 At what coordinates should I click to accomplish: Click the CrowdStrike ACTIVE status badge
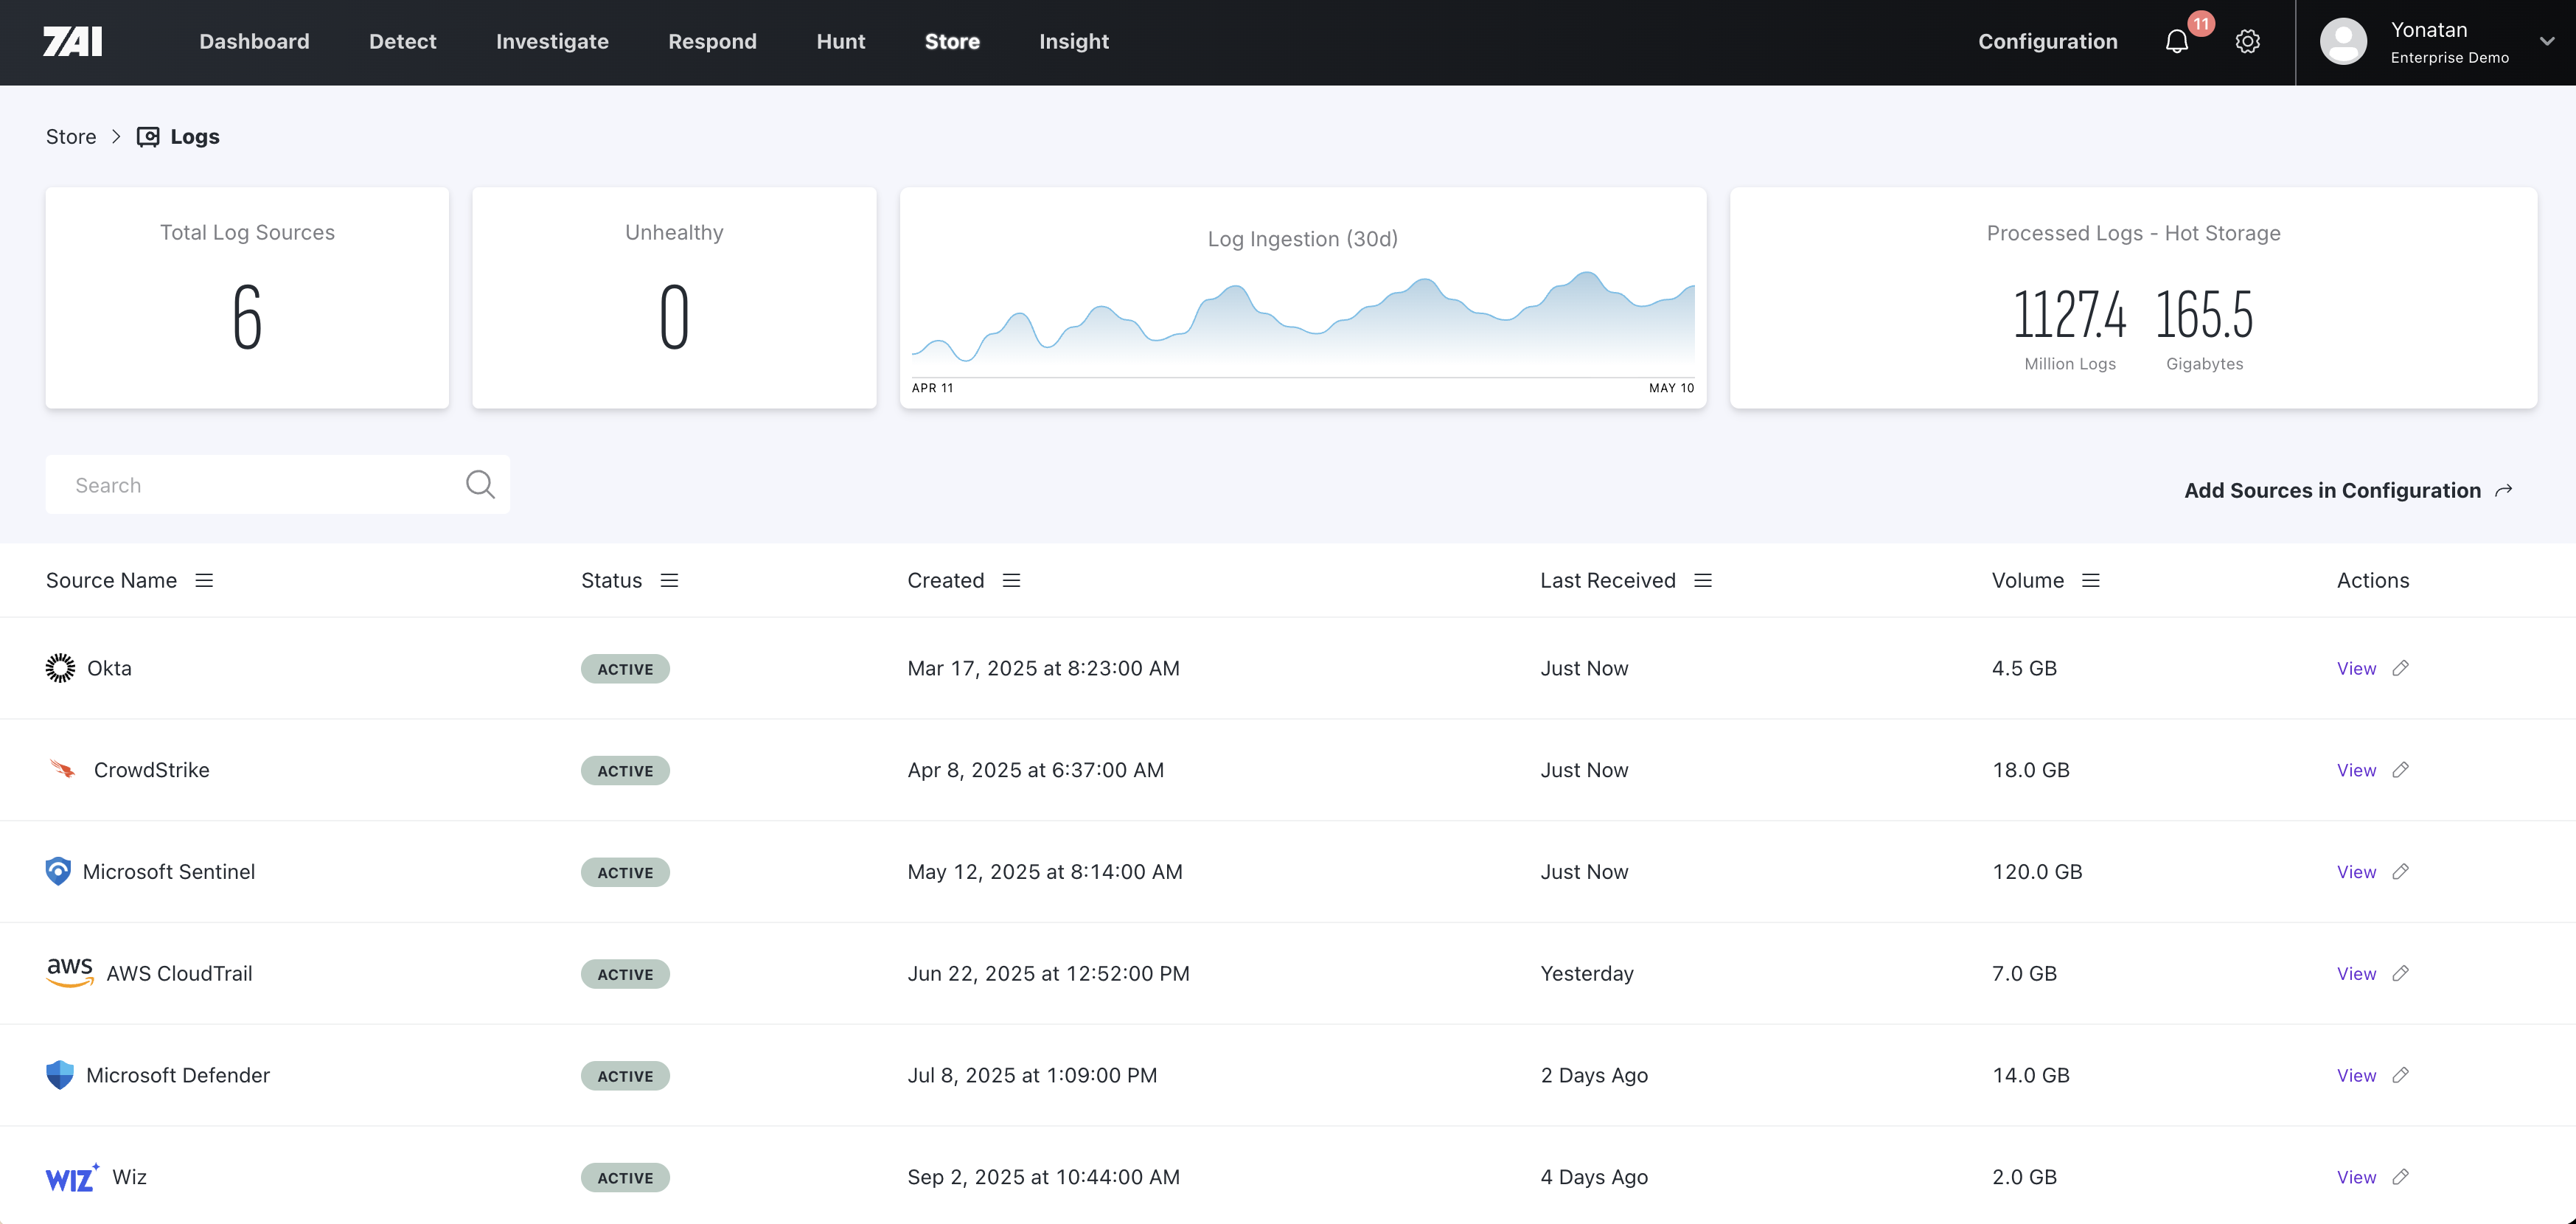[625, 771]
